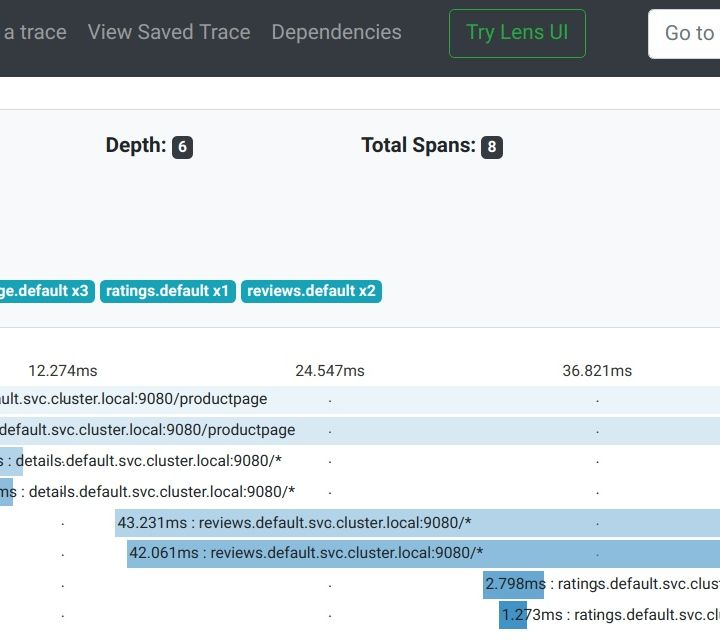Click the 36.821ms timeline marker label
The height and width of the screenshot is (640, 720).
click(597, 371)
